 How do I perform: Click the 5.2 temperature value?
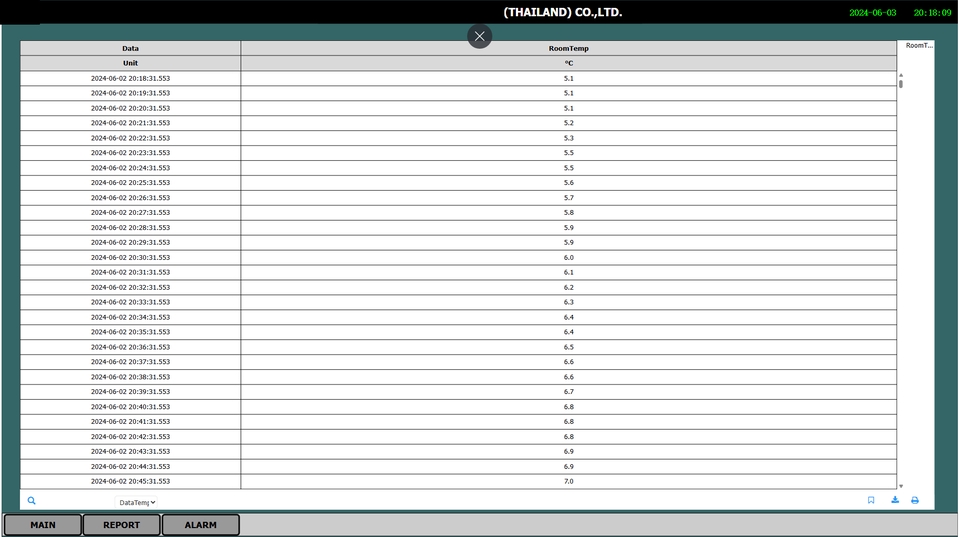pos(568,123)
